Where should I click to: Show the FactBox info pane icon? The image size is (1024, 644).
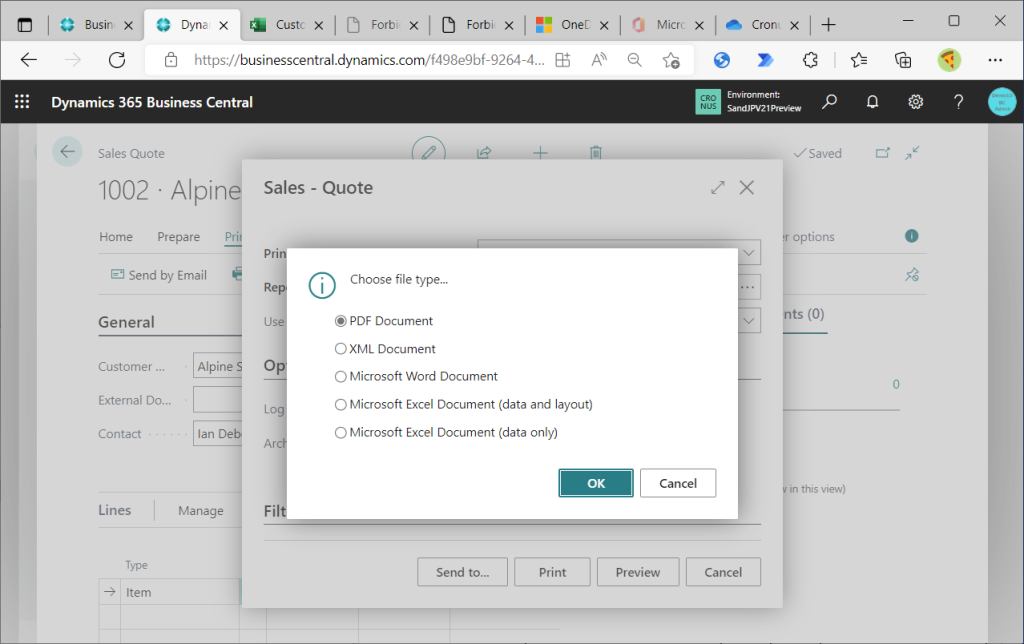point(912,236)
